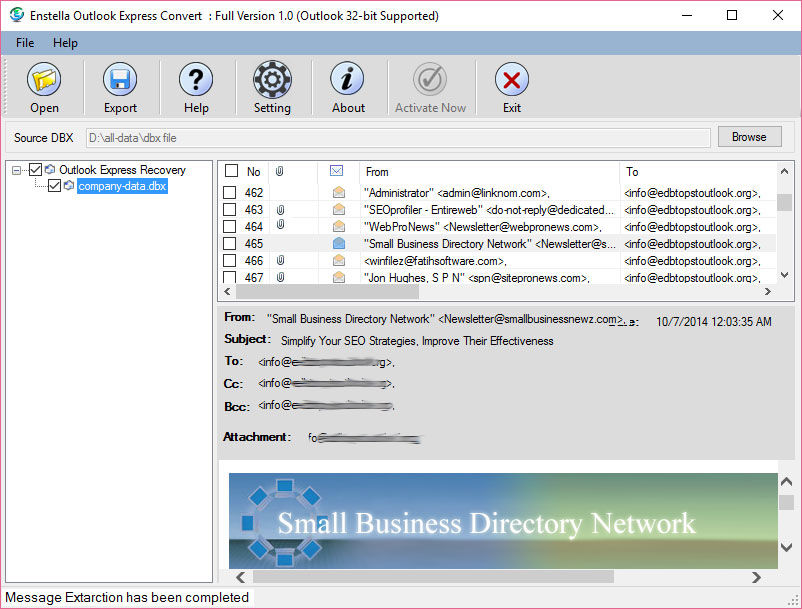Click envelope icon of message 466

339,260
